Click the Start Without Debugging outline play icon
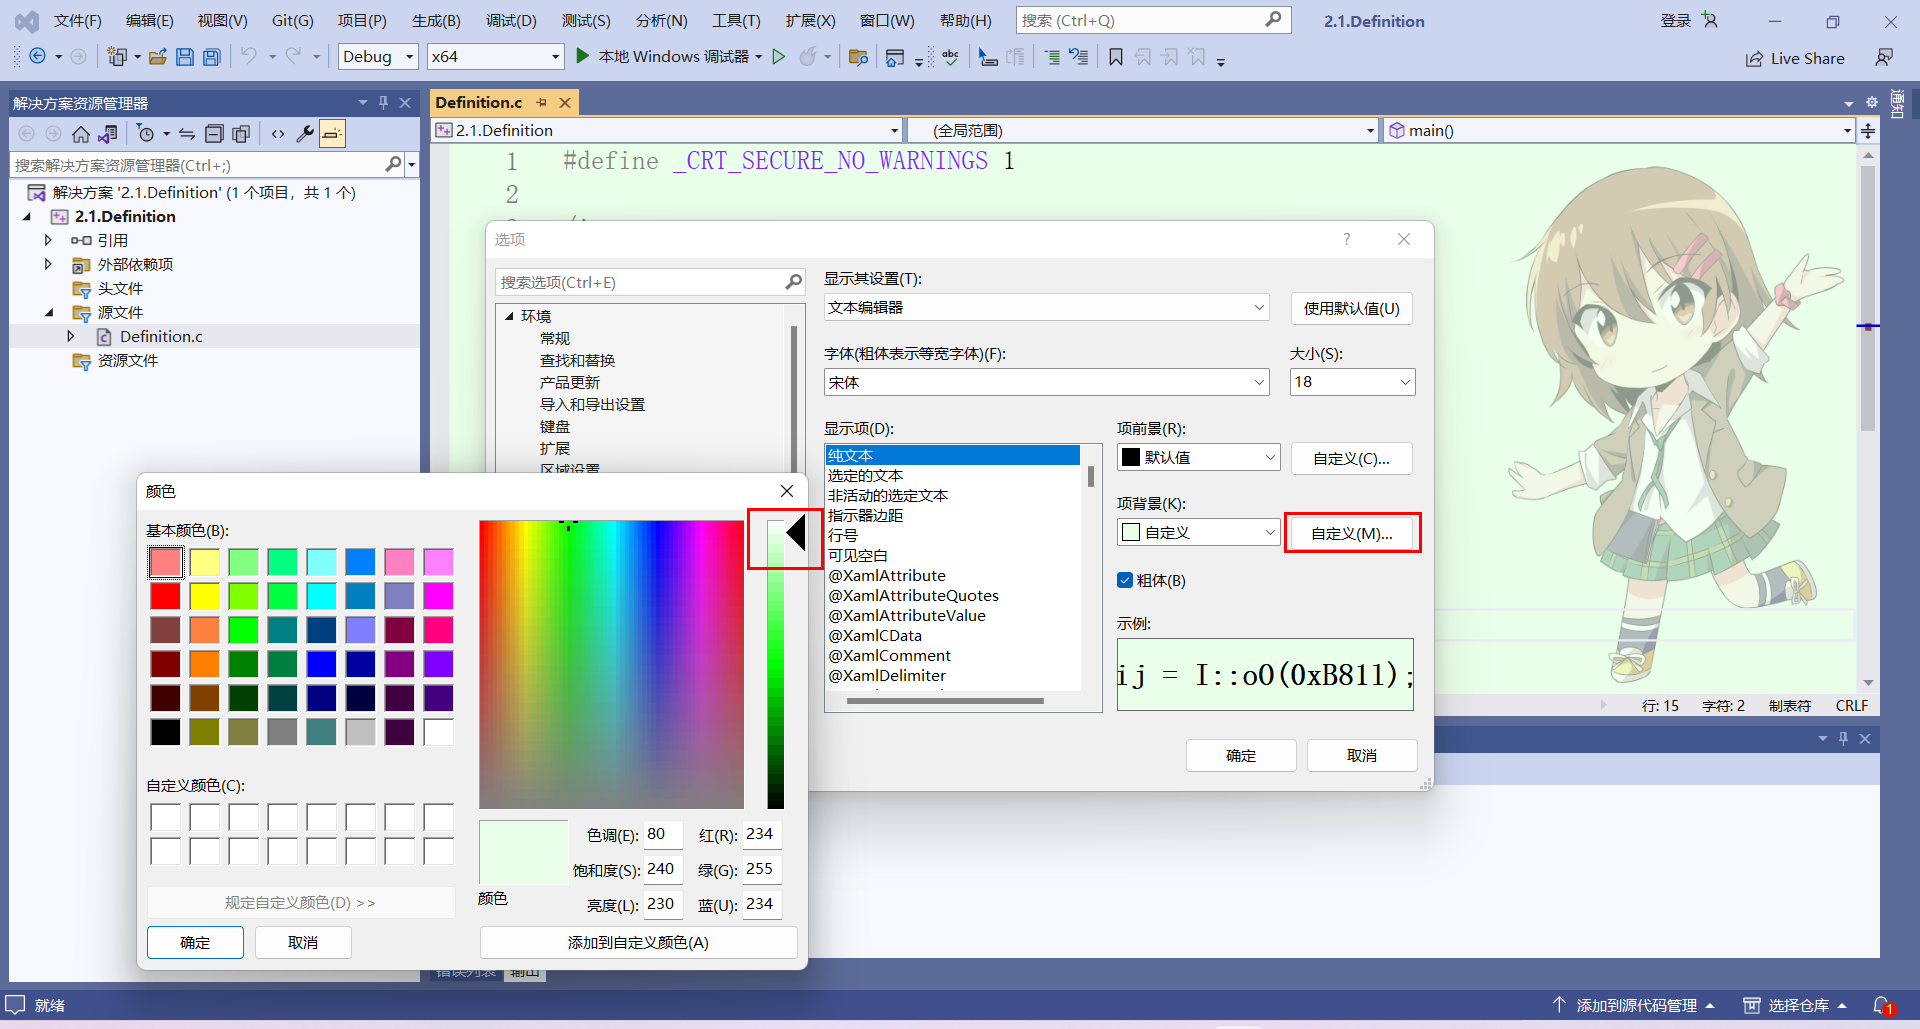The image size is (1920, 1029). click(779, 57)
